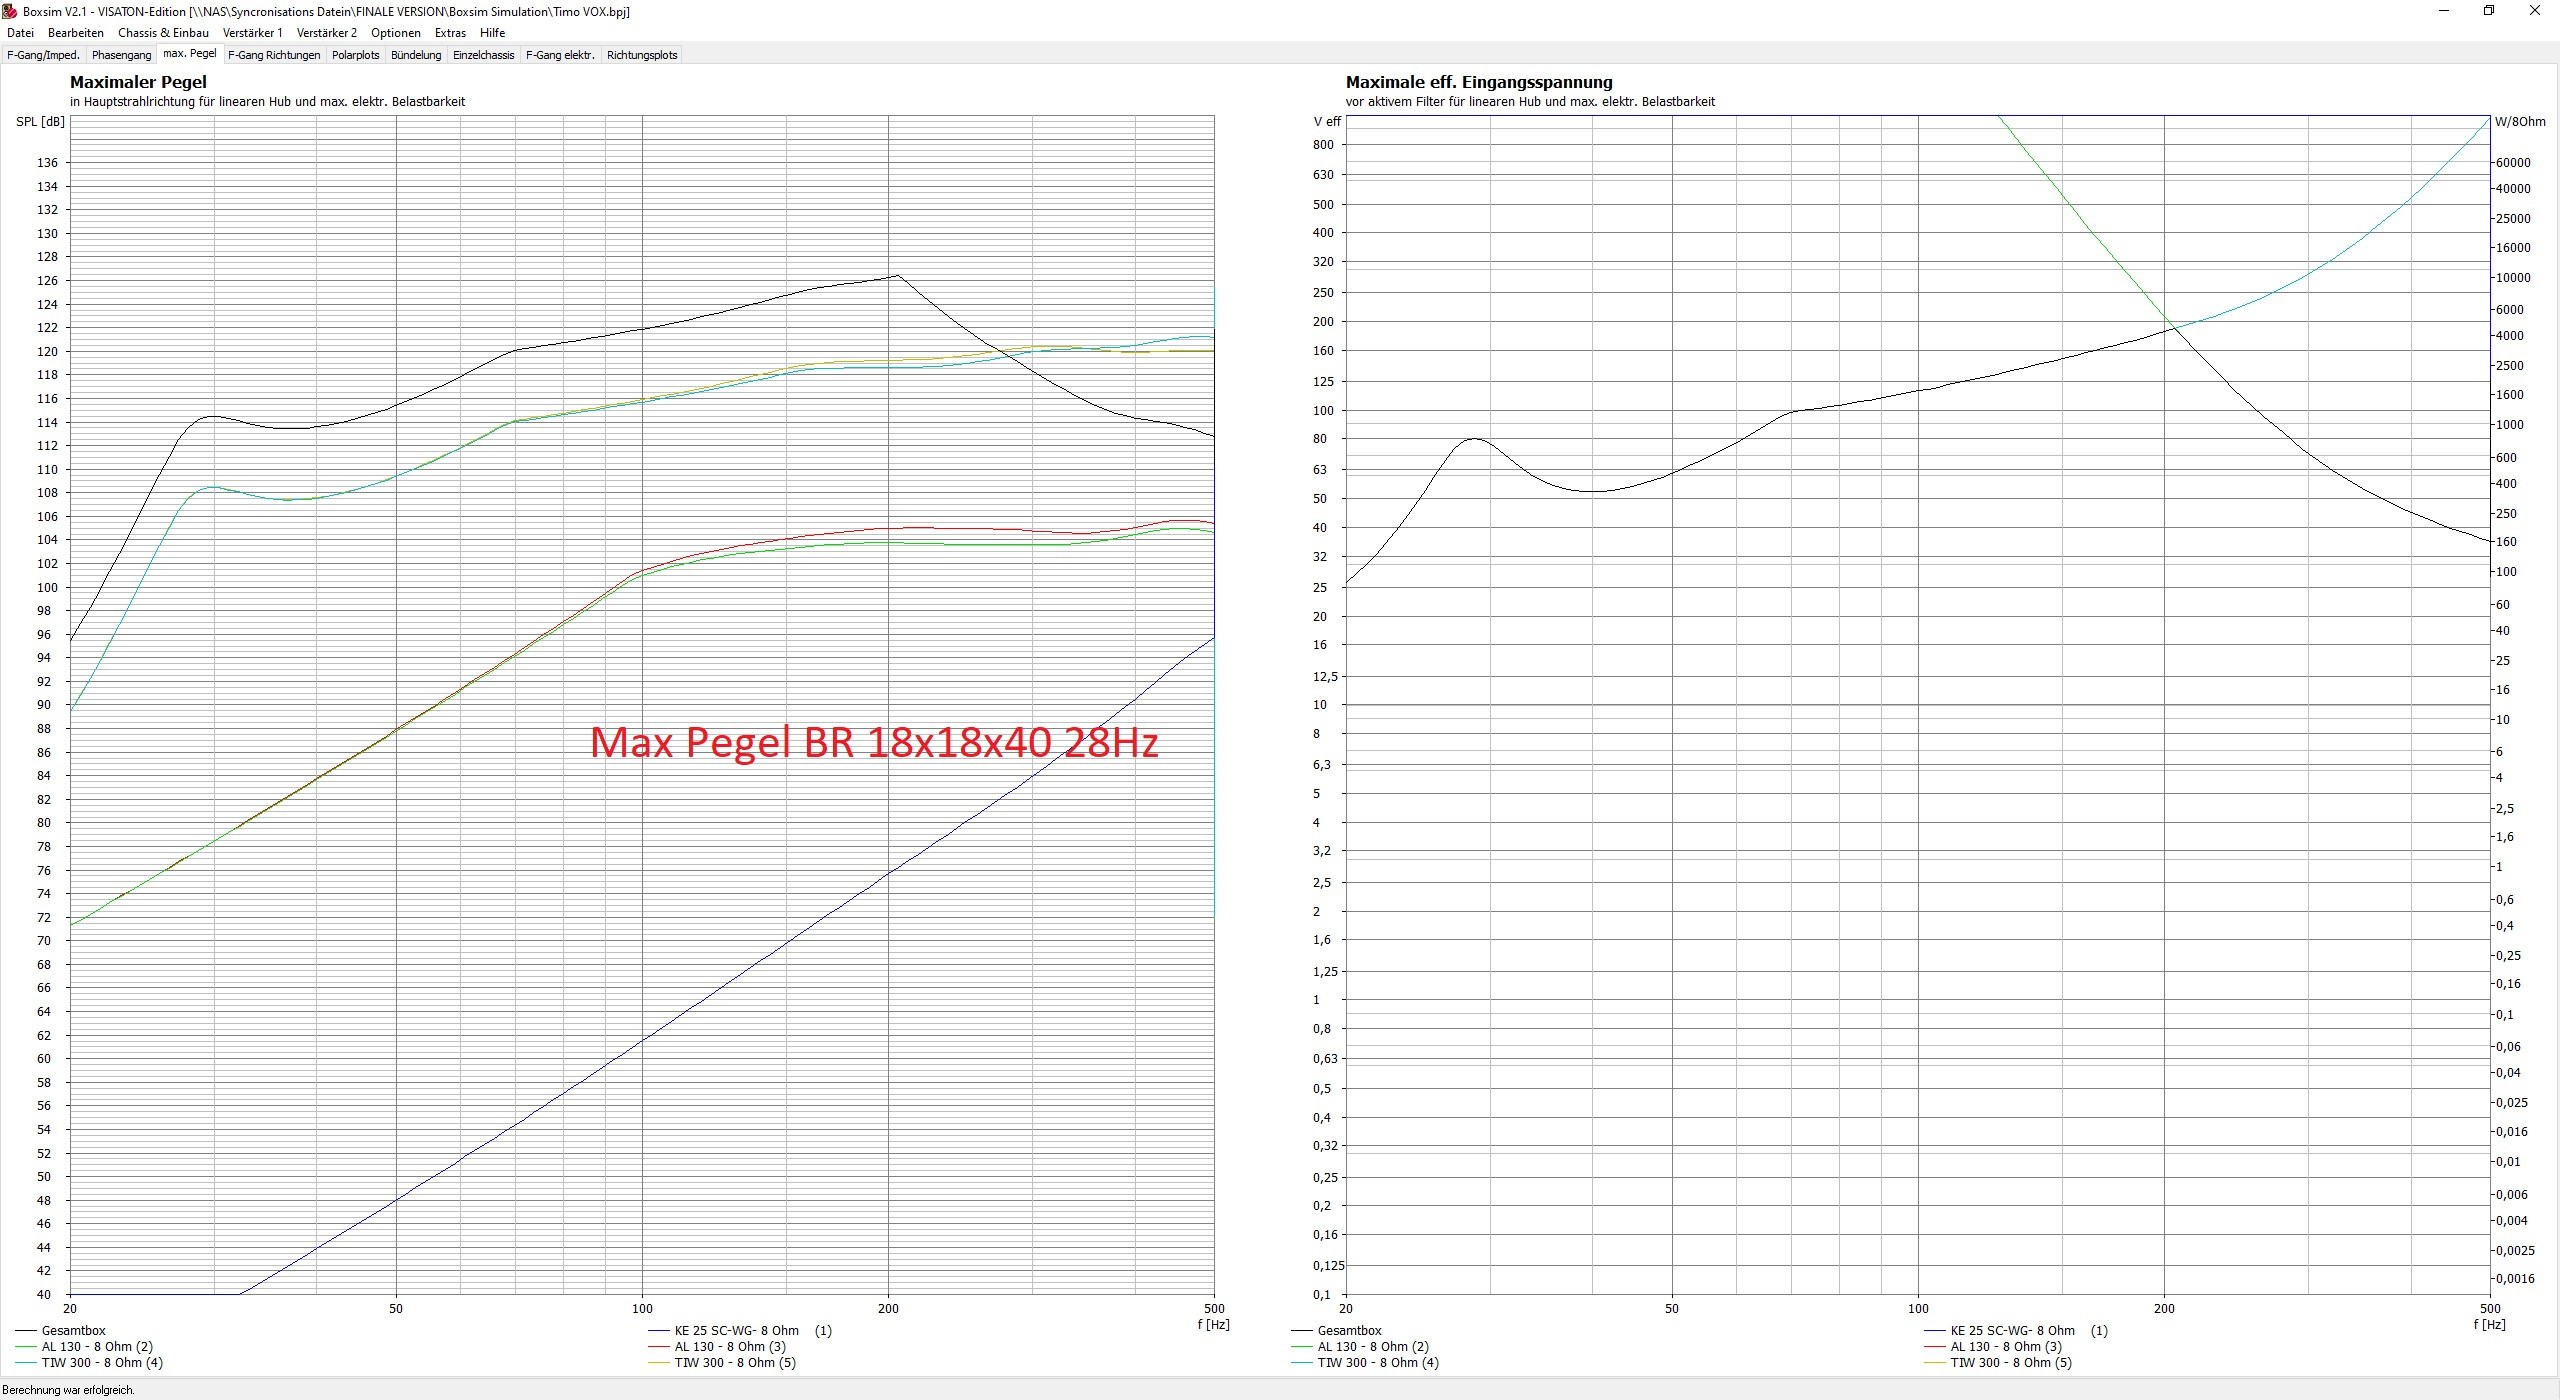Open the Richtungsplots tab
Viewport: 2560px width, 1400px height.
click(642, 55)
